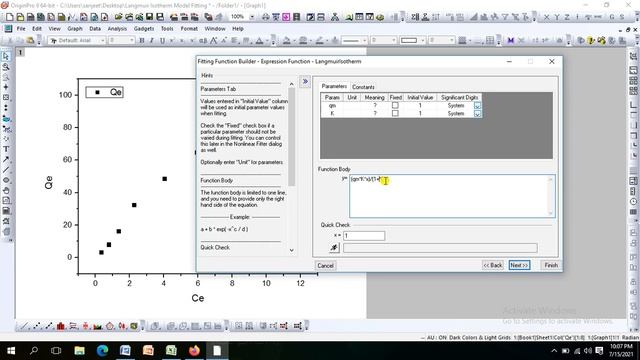Click the Hints panel scrollbar down arrow

(291, 250)
